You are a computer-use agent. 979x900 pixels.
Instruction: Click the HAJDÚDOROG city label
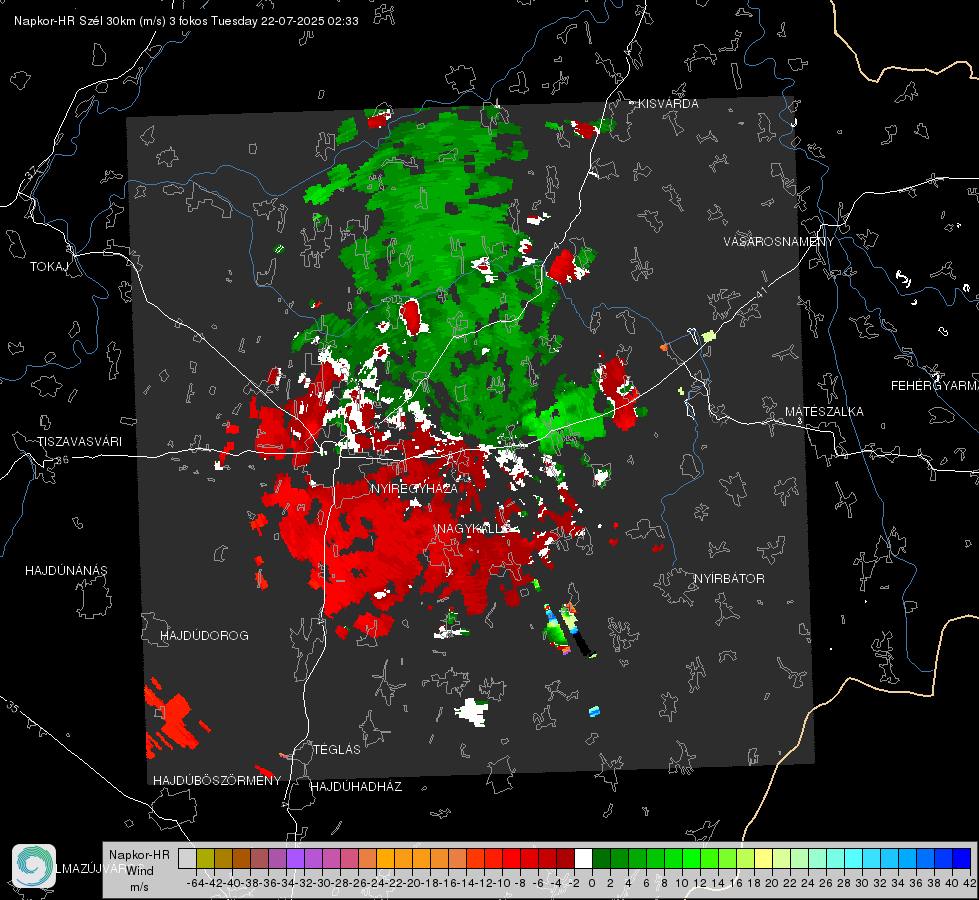click(204, 636)
